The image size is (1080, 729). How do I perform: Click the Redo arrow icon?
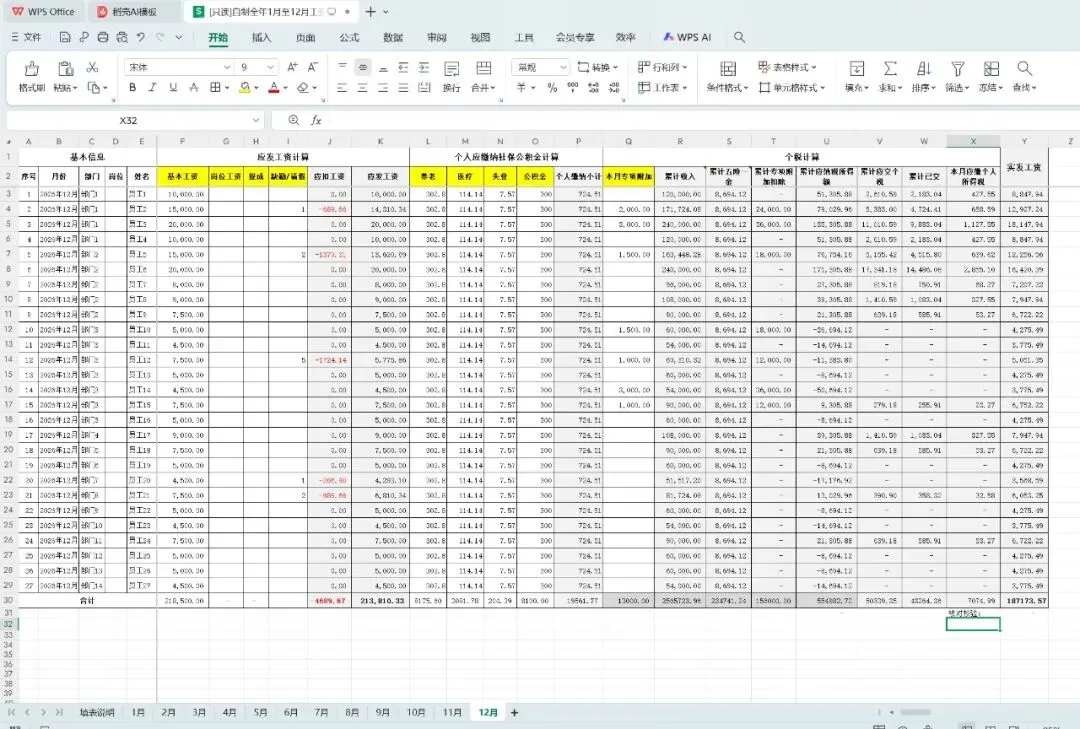pyautogui.click(x=160, y=37)
